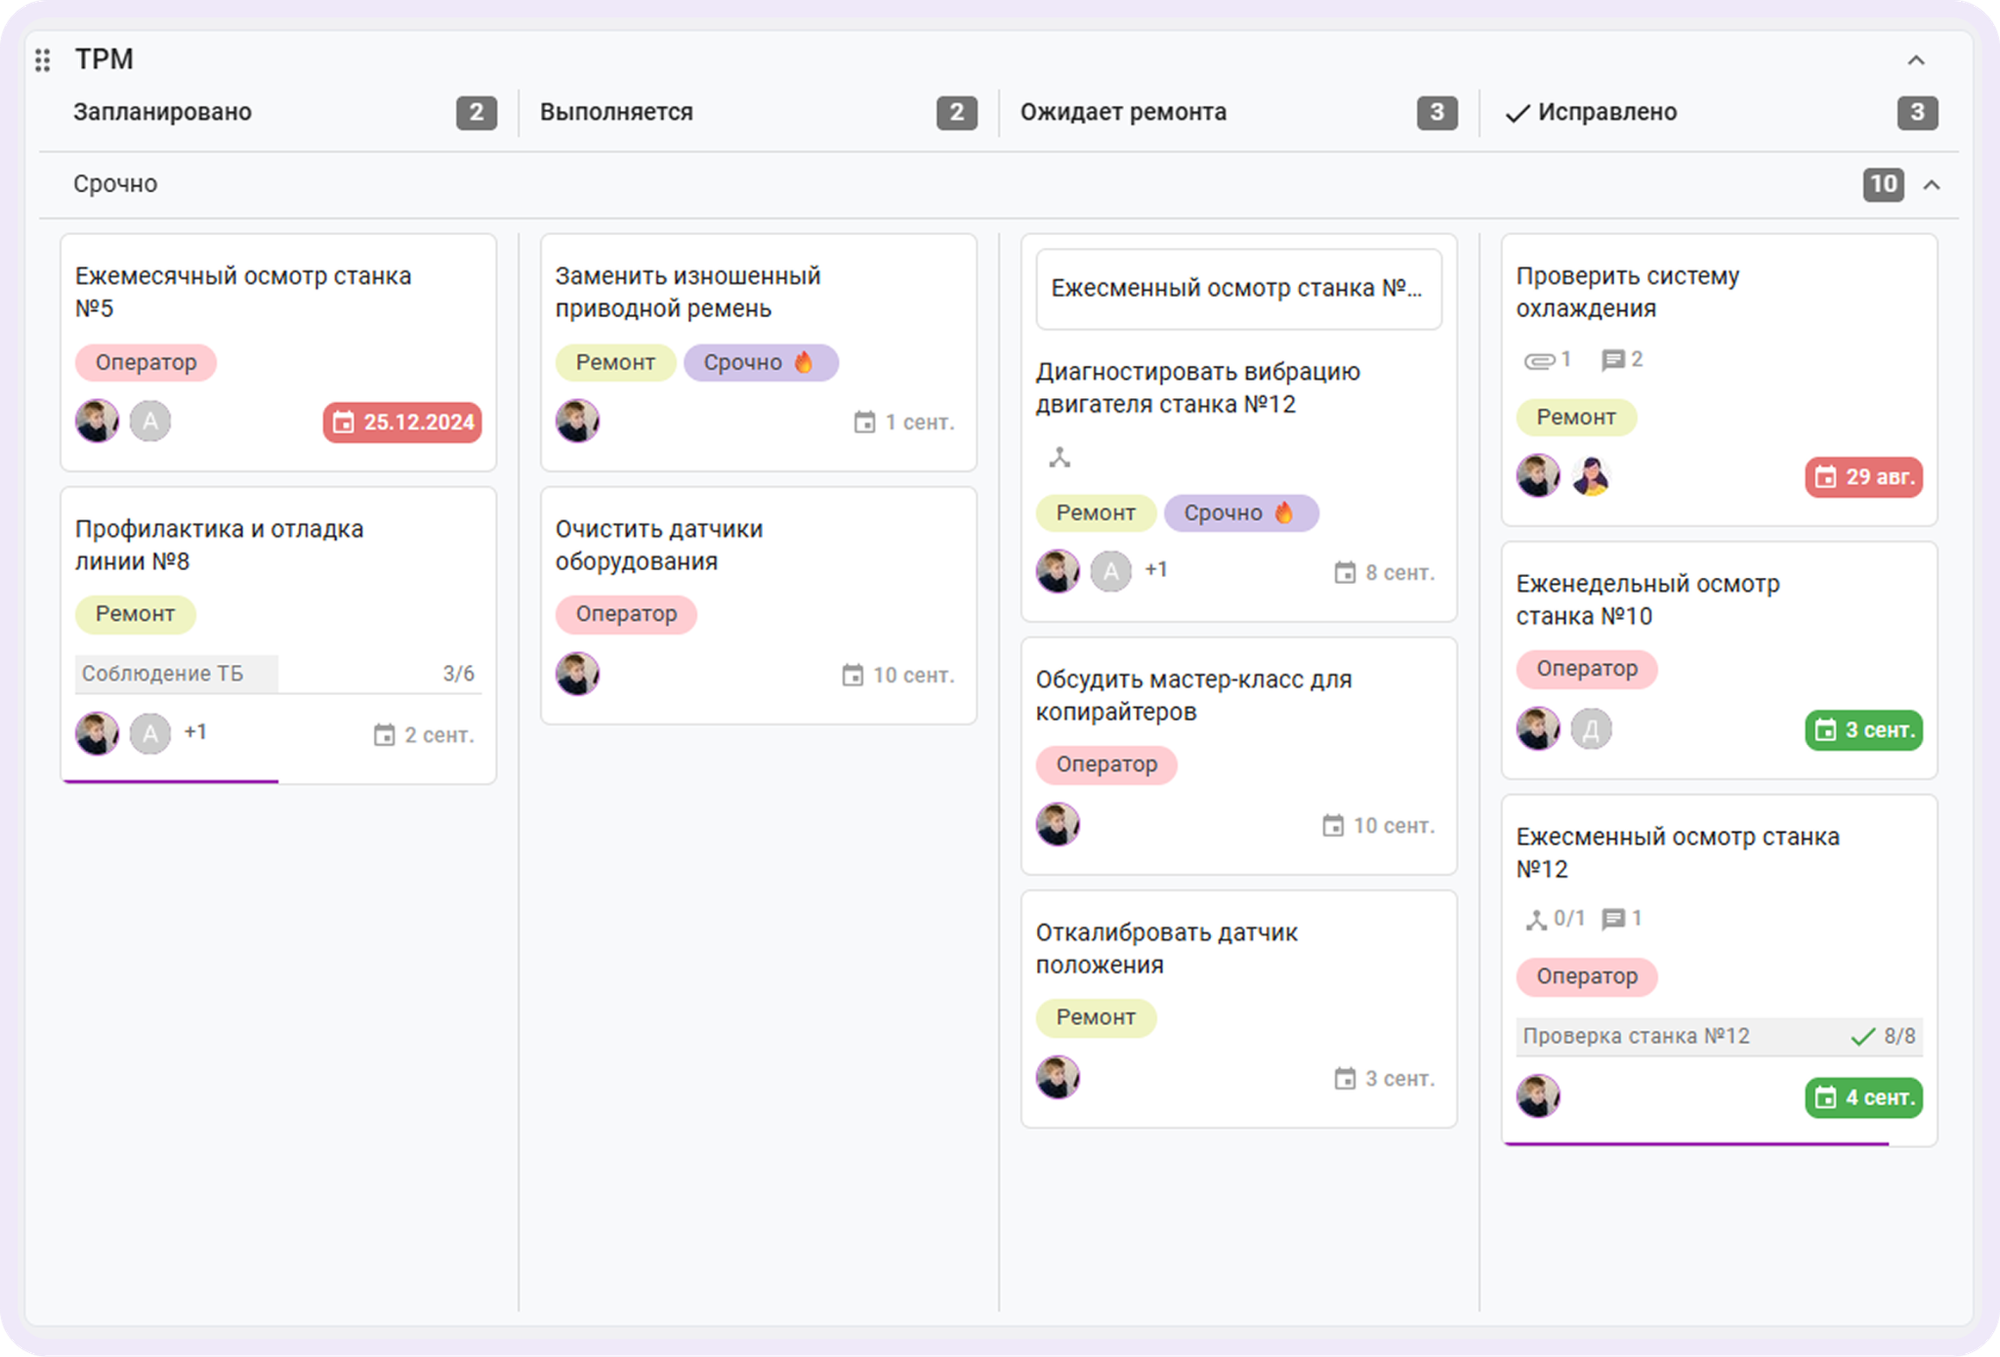
Task: Click the comment icon on Ежесменный осмотр №12
Action: pyautogui.click(x=1612, y=919)
